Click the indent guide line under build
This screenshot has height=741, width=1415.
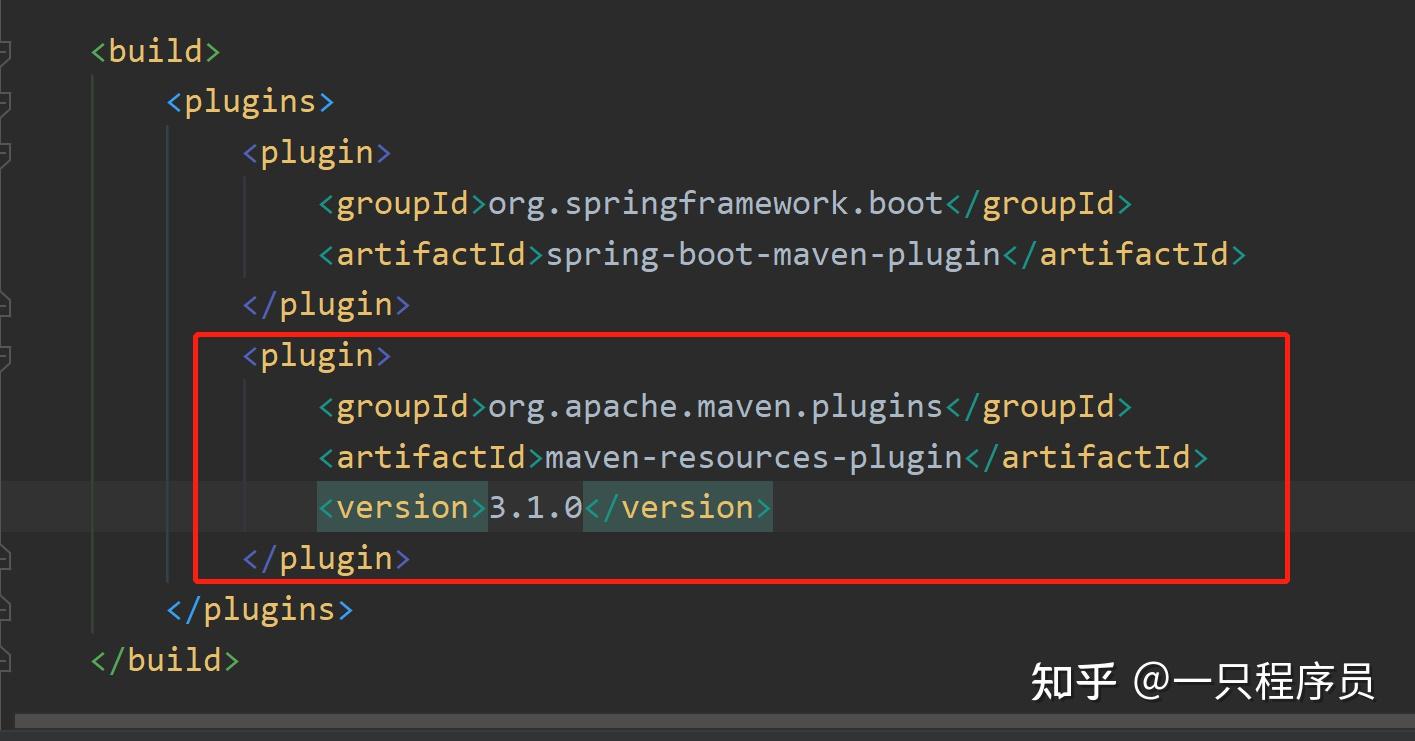[x=95, y=350]
